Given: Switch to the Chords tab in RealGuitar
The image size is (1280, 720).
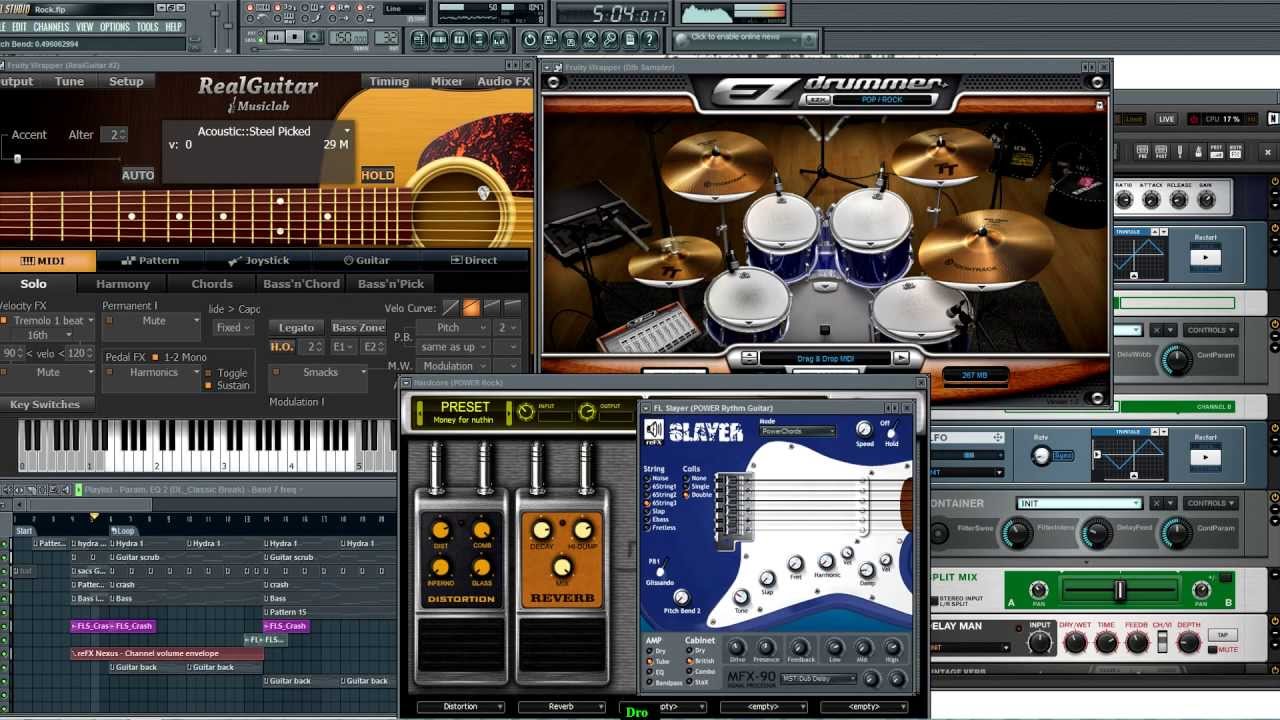Looking at the screenshot, I should [212, 284].
